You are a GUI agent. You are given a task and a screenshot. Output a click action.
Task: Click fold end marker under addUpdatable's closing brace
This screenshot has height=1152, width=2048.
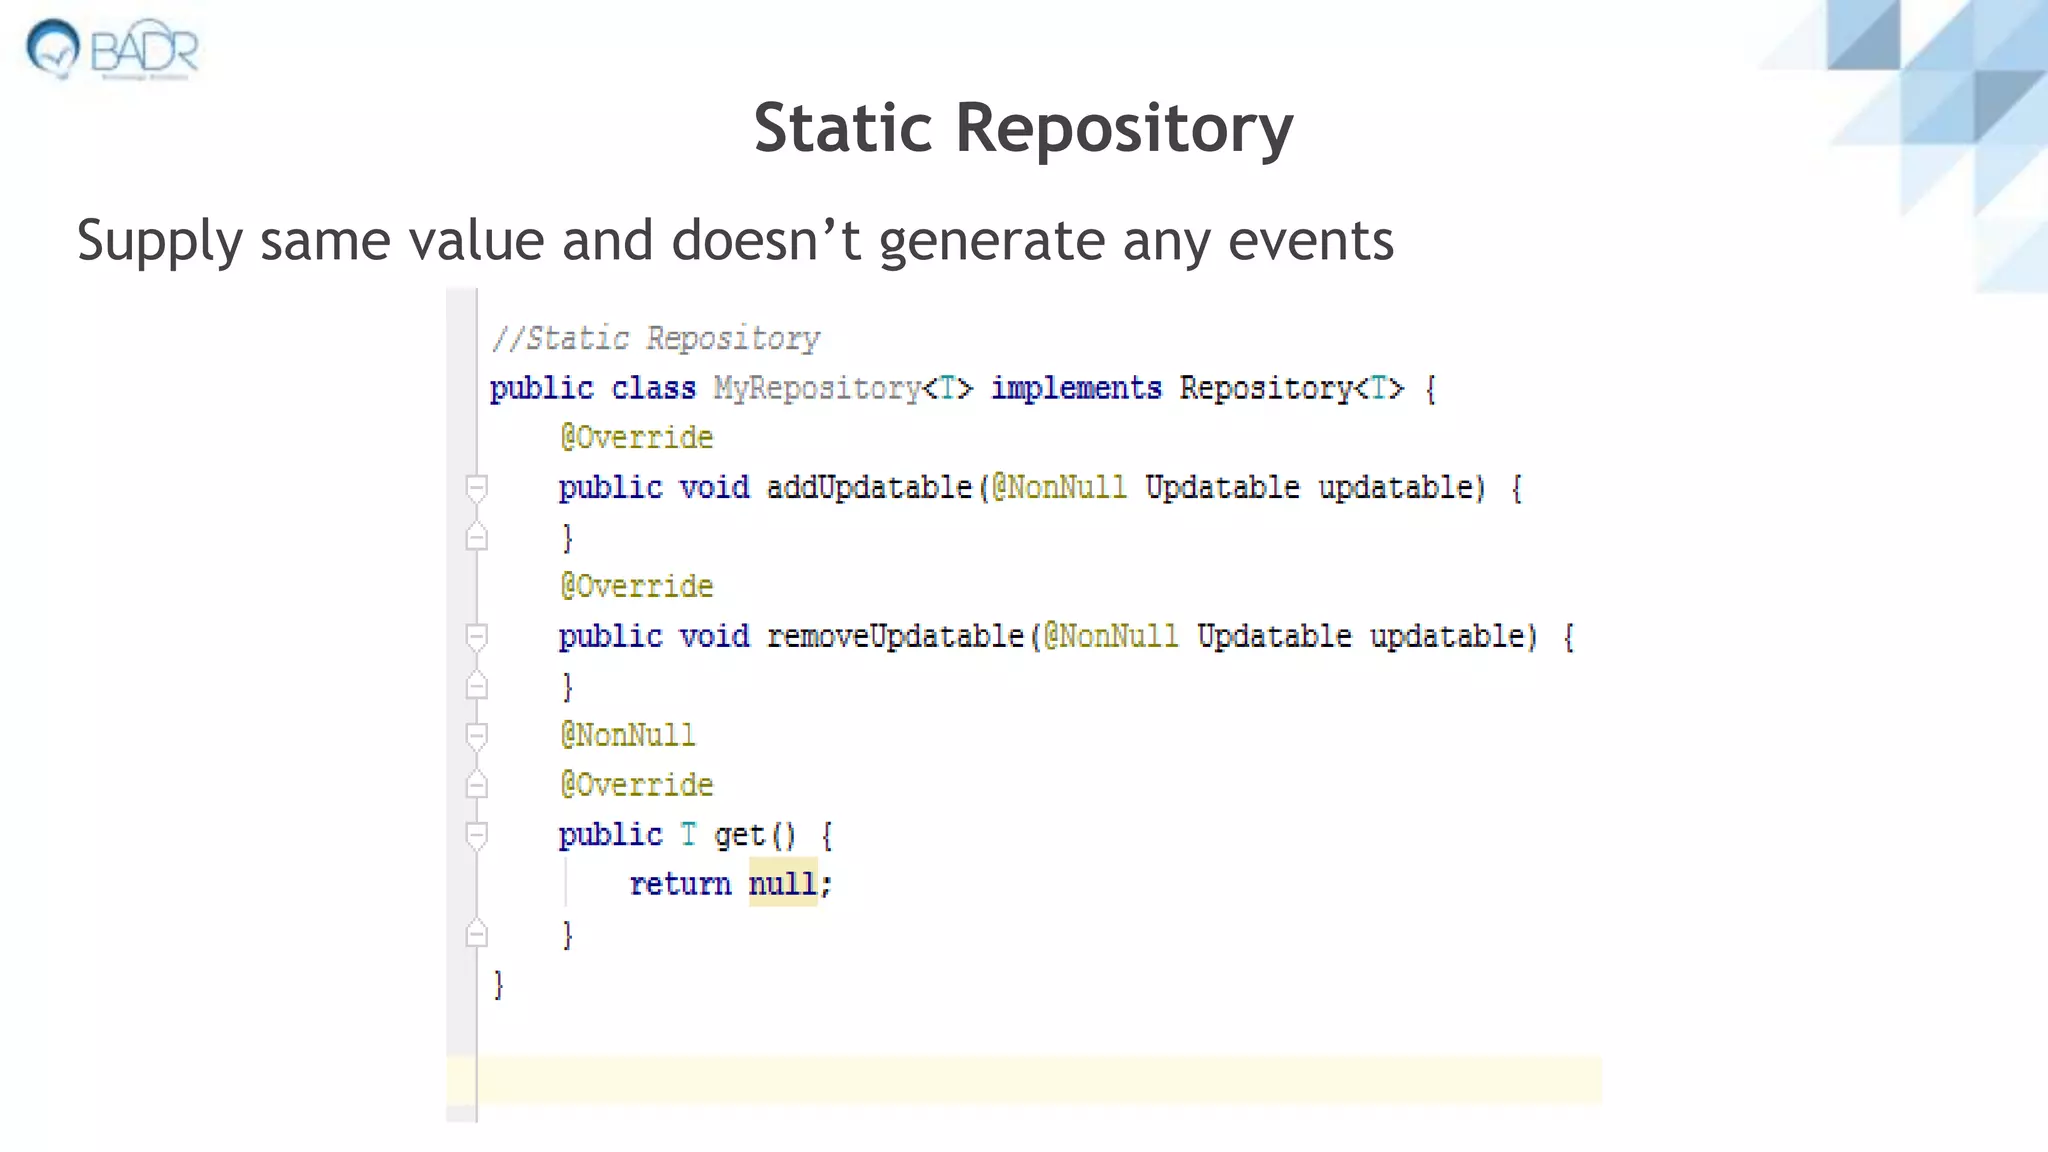pyautogui.click(x=477, y=538)
